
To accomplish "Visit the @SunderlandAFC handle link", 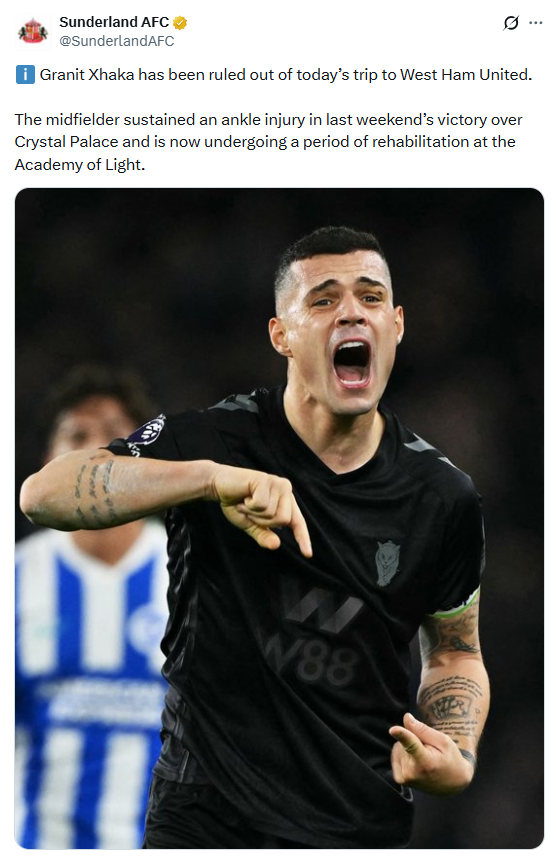I will point(117,41).
